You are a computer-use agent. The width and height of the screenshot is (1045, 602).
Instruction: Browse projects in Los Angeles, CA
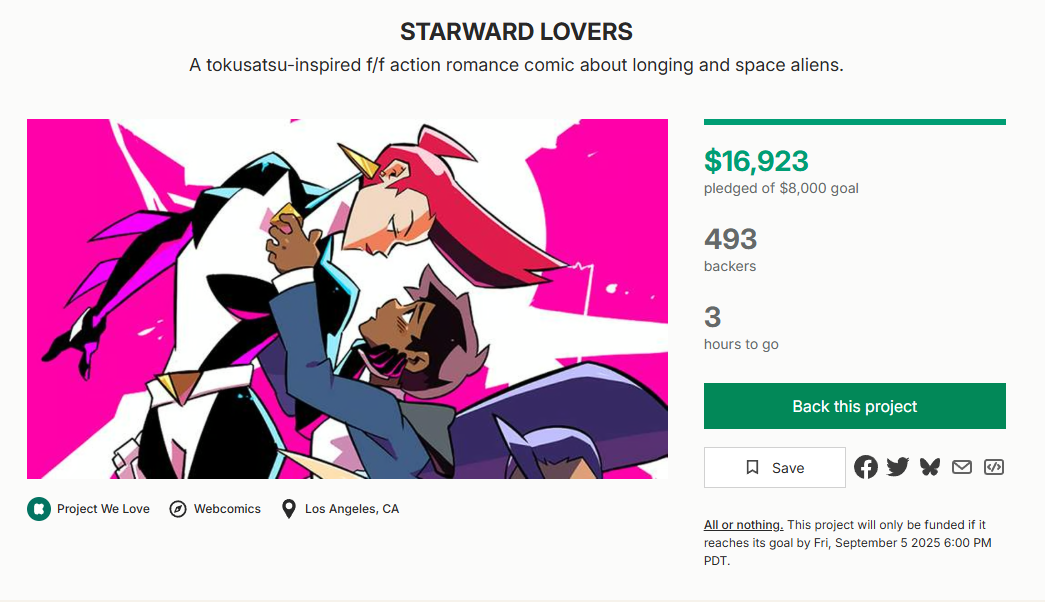[x=352, y=509]
